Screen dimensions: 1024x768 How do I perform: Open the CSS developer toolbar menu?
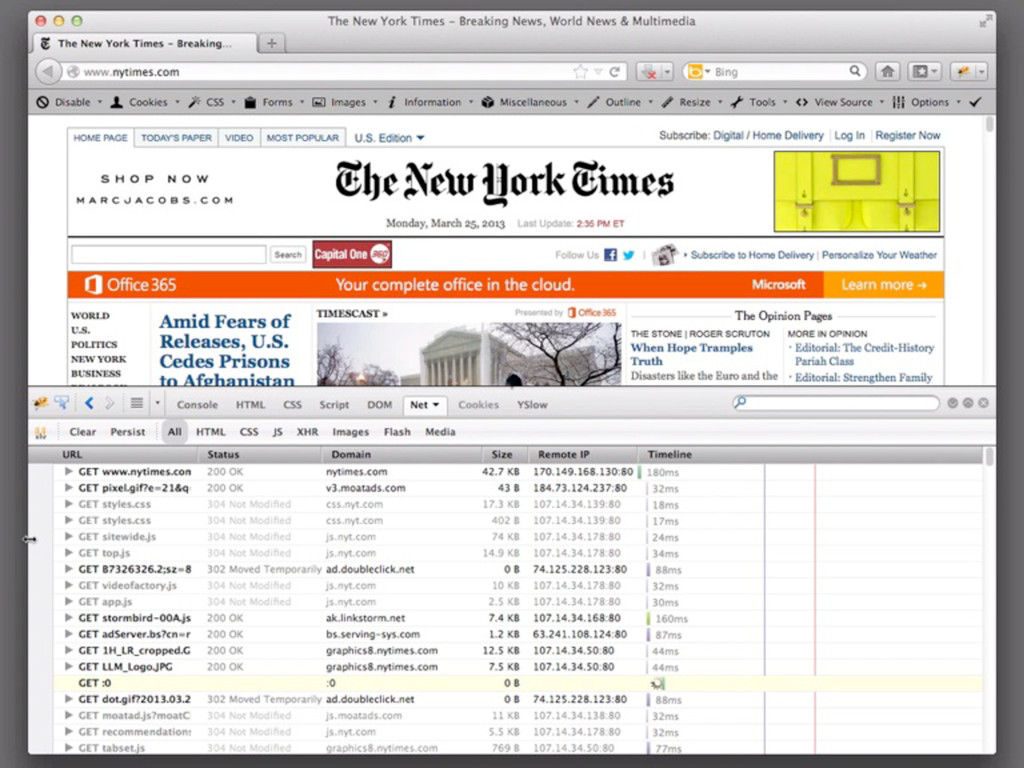point(212,102)
